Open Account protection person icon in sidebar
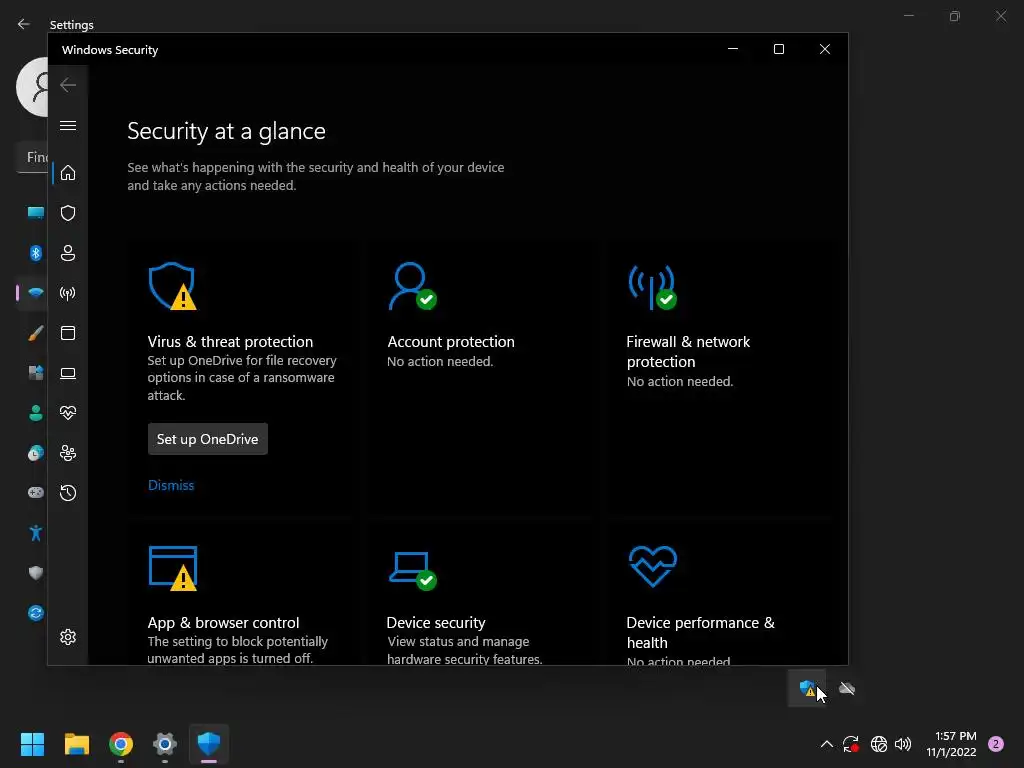The image size is (1024, 768). coord(68,253)
